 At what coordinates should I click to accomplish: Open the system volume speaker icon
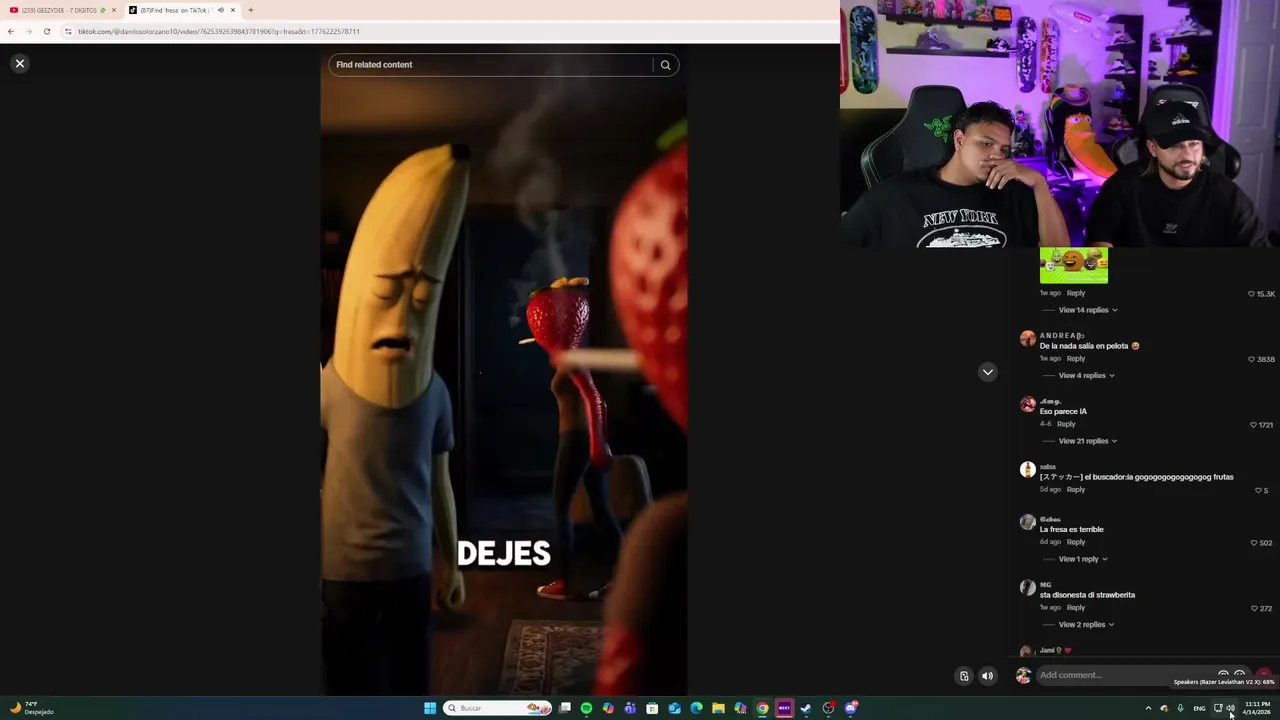click(1231, 708)
